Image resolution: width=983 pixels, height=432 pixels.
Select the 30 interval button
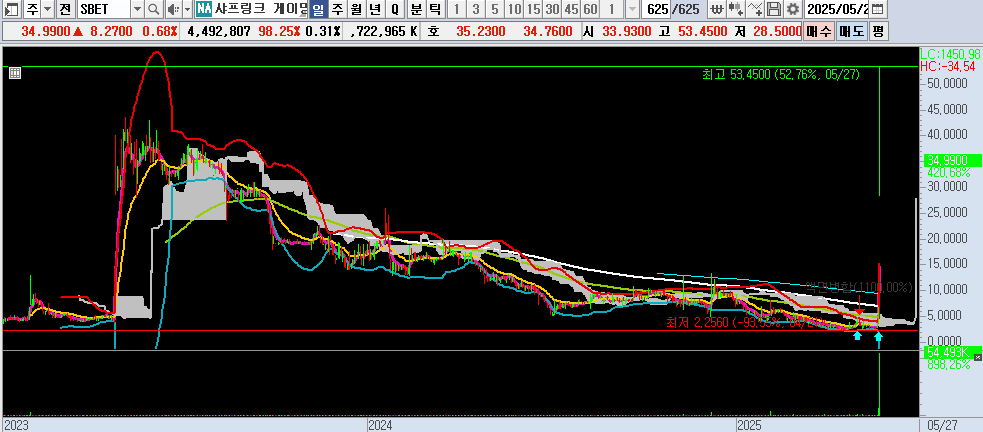click(x=552, y=9)
